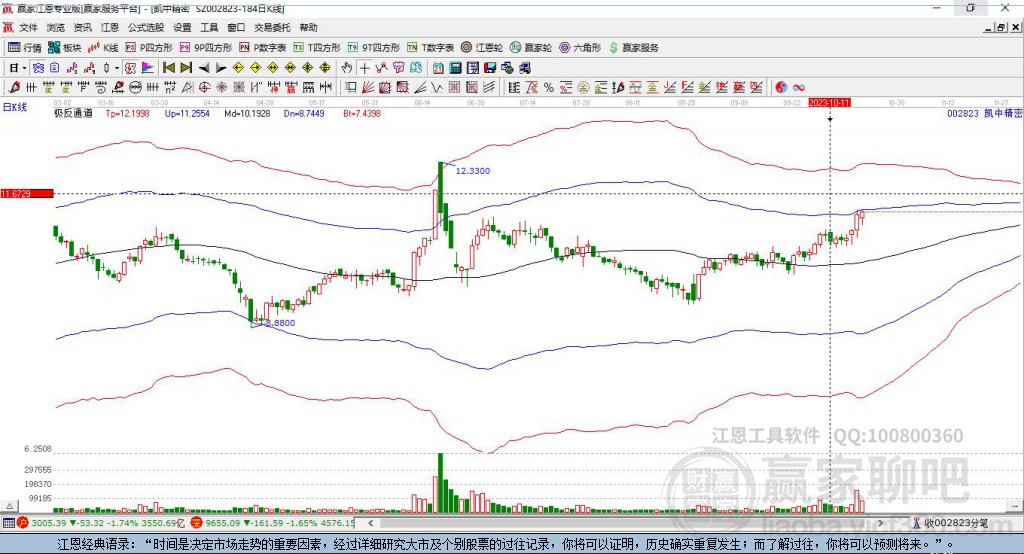Open the 窗口 menu
The height and width of the screenshot is (554, 1024).
coord(236,27)
